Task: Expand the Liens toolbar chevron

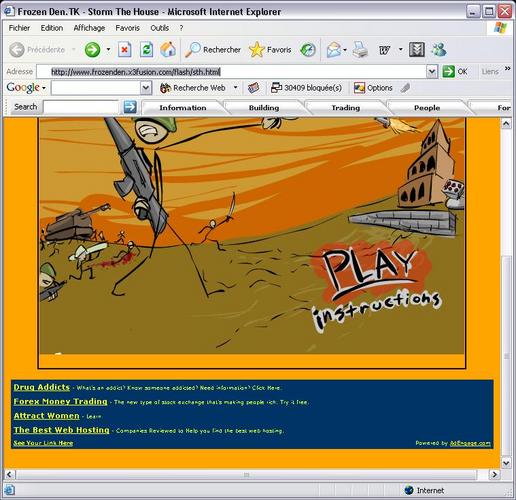Action: tap(507, 69)
